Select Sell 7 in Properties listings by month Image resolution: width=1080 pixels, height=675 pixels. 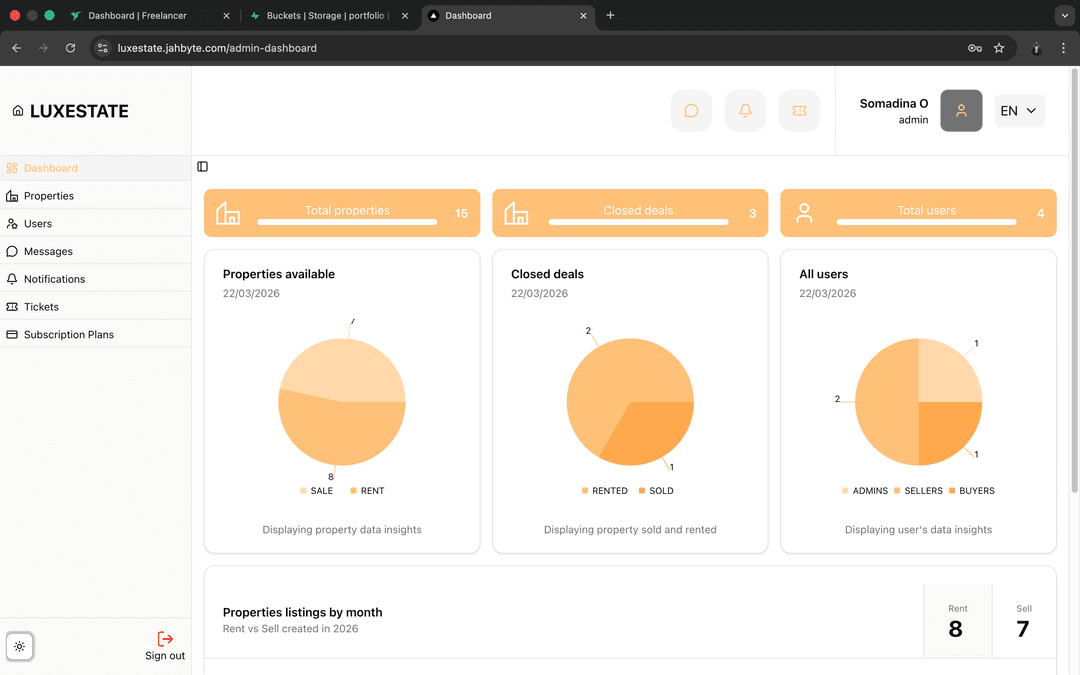[x=1023, y=622]
